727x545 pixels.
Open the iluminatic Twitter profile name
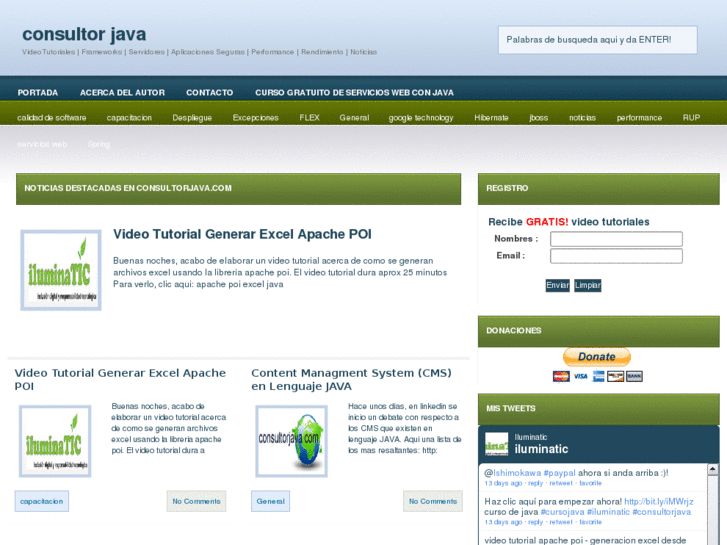[542, 449]
